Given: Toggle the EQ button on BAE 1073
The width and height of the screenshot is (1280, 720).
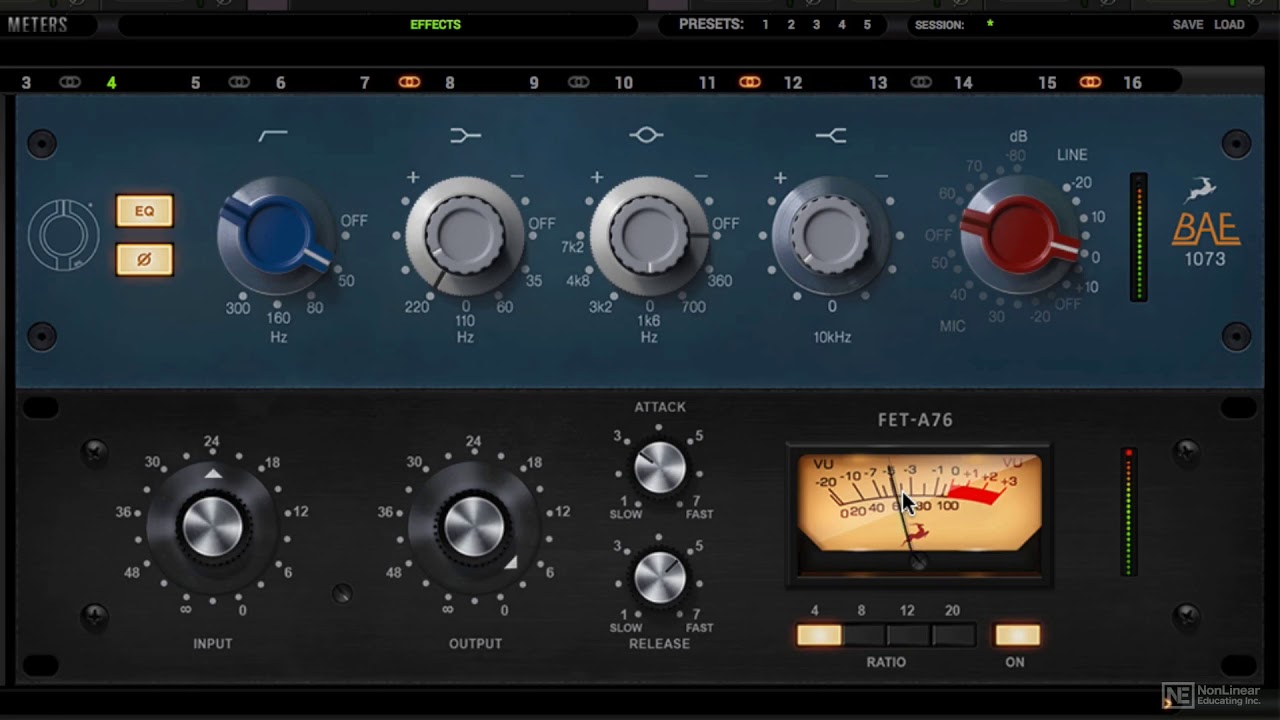Looking at the screenshot, I should click(x=145, y=211).
